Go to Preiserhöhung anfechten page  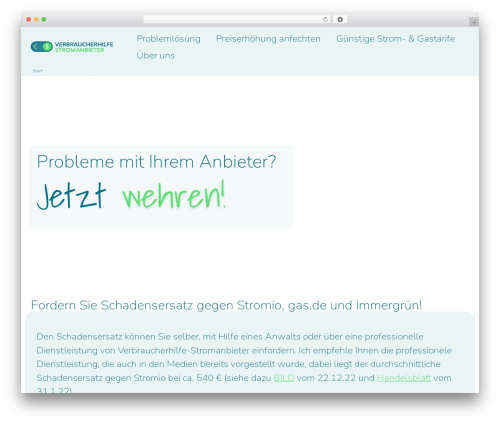pyautogui.click(x=268, y=39)
